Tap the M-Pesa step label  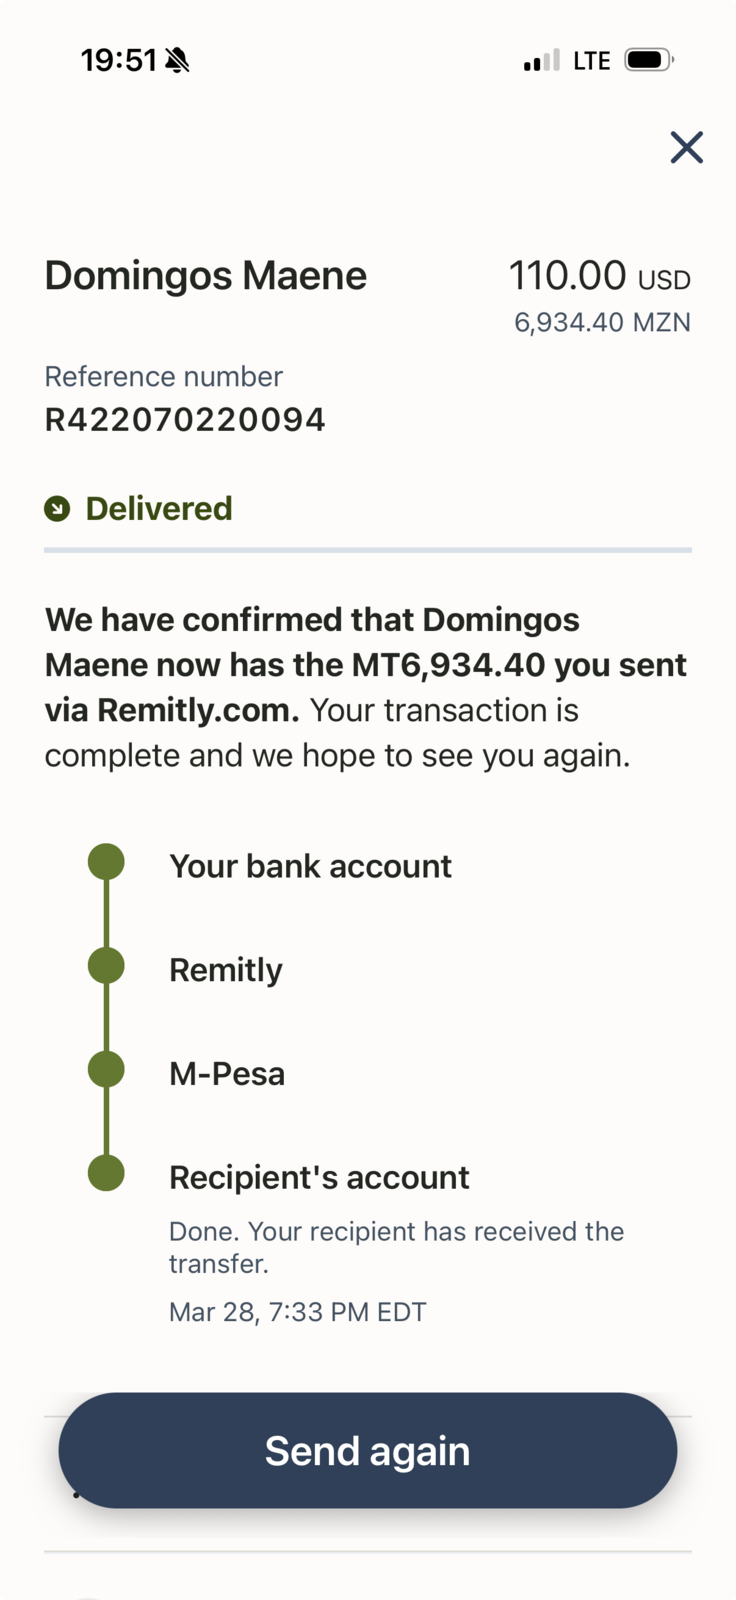click(x=227, y=1074)
